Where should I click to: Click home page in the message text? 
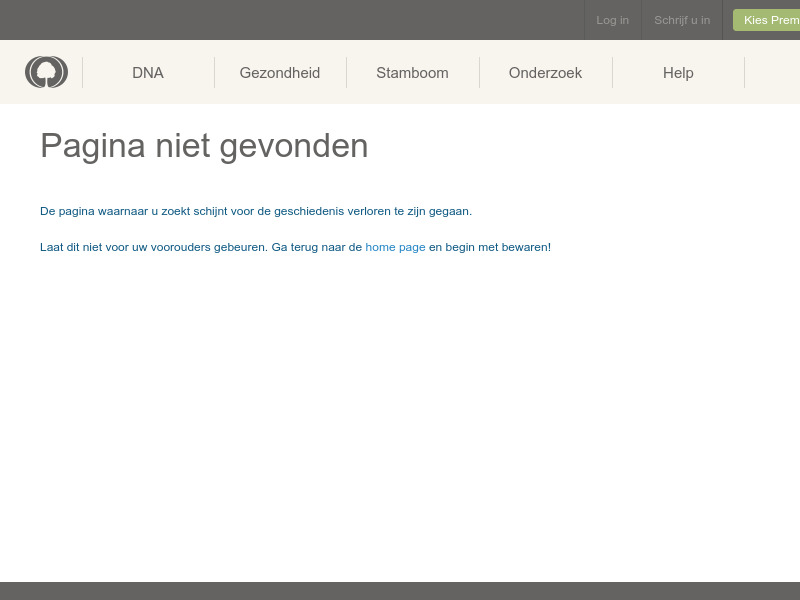395,247
